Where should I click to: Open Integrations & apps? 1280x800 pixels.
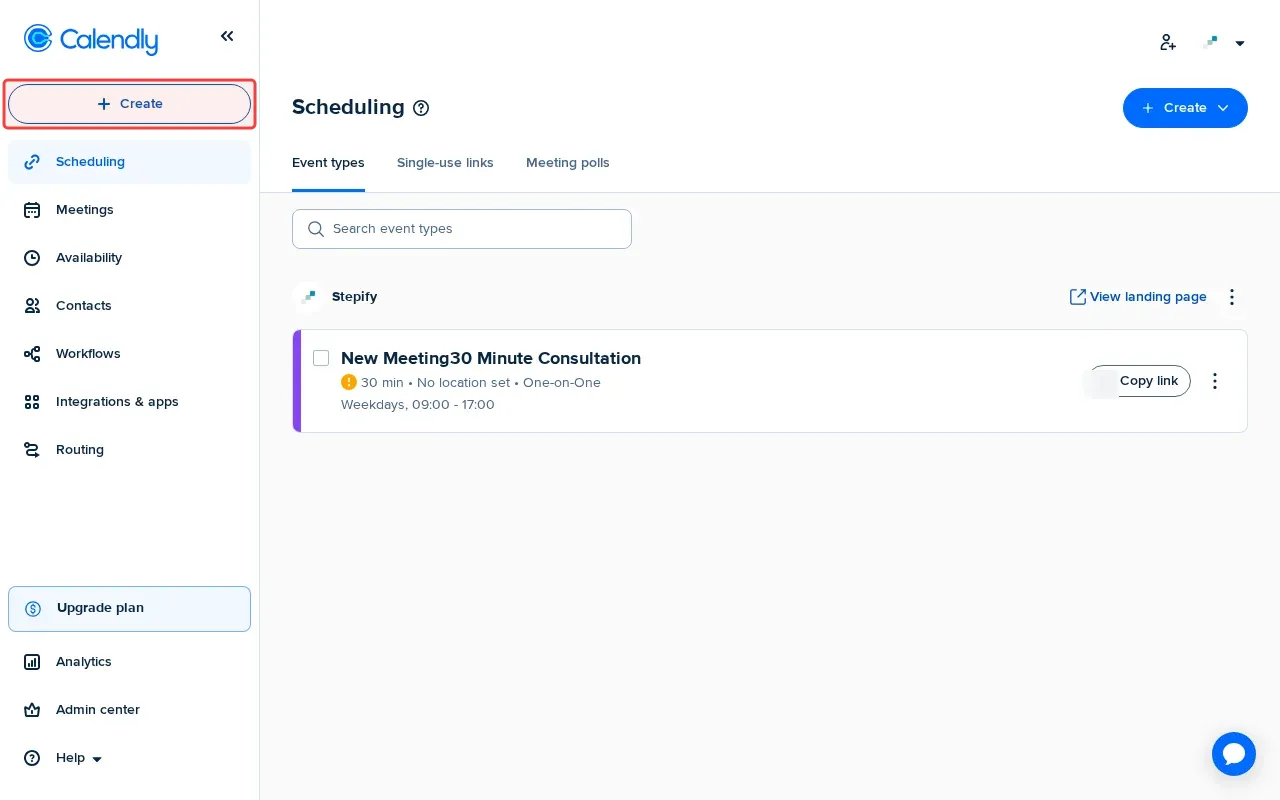(x=117, y=402)
